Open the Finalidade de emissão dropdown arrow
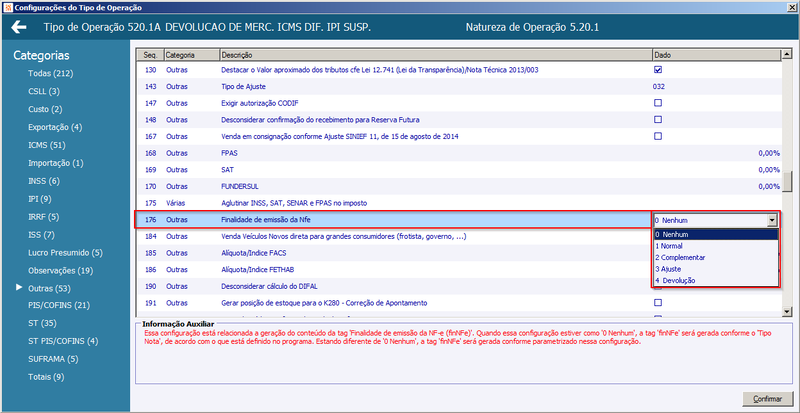Viewport: 800px width, 413px height. [772, 220]
